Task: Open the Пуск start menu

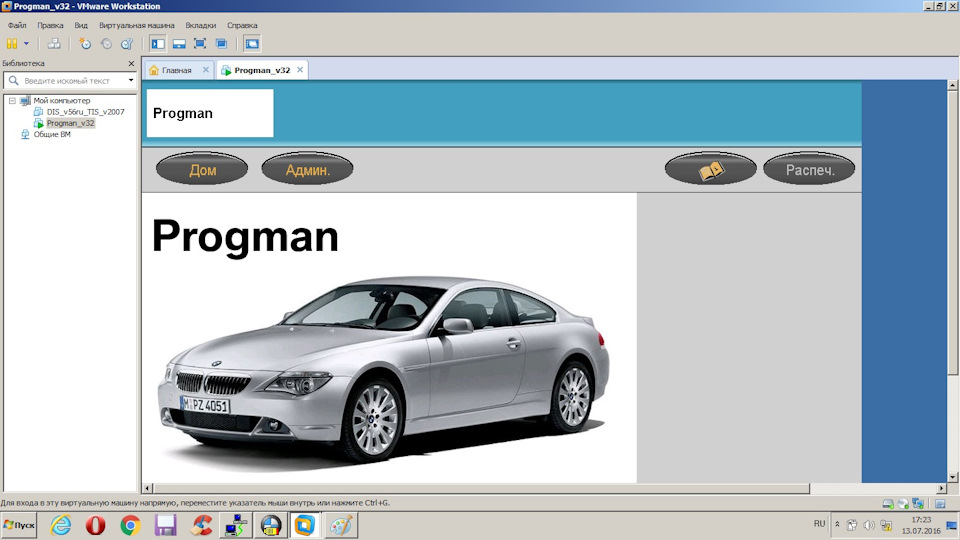Action: (x=19, y=525)
